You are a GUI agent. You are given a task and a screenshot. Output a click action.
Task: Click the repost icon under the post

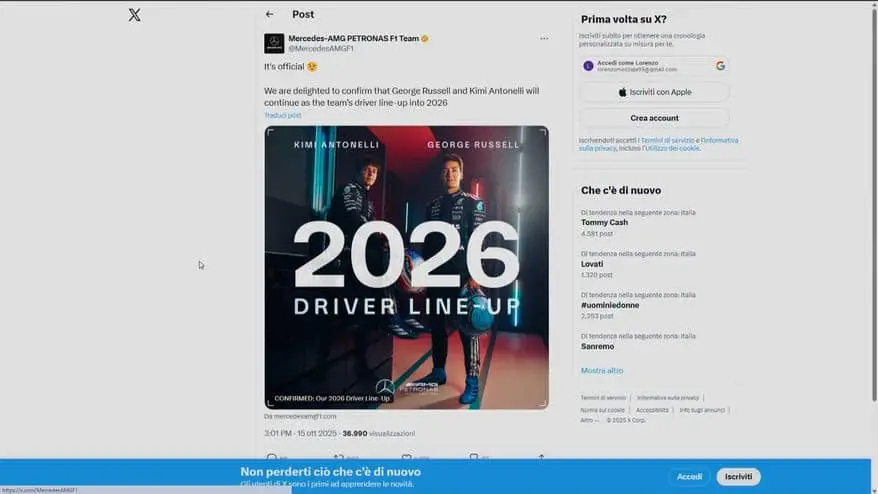click(338, 458)
